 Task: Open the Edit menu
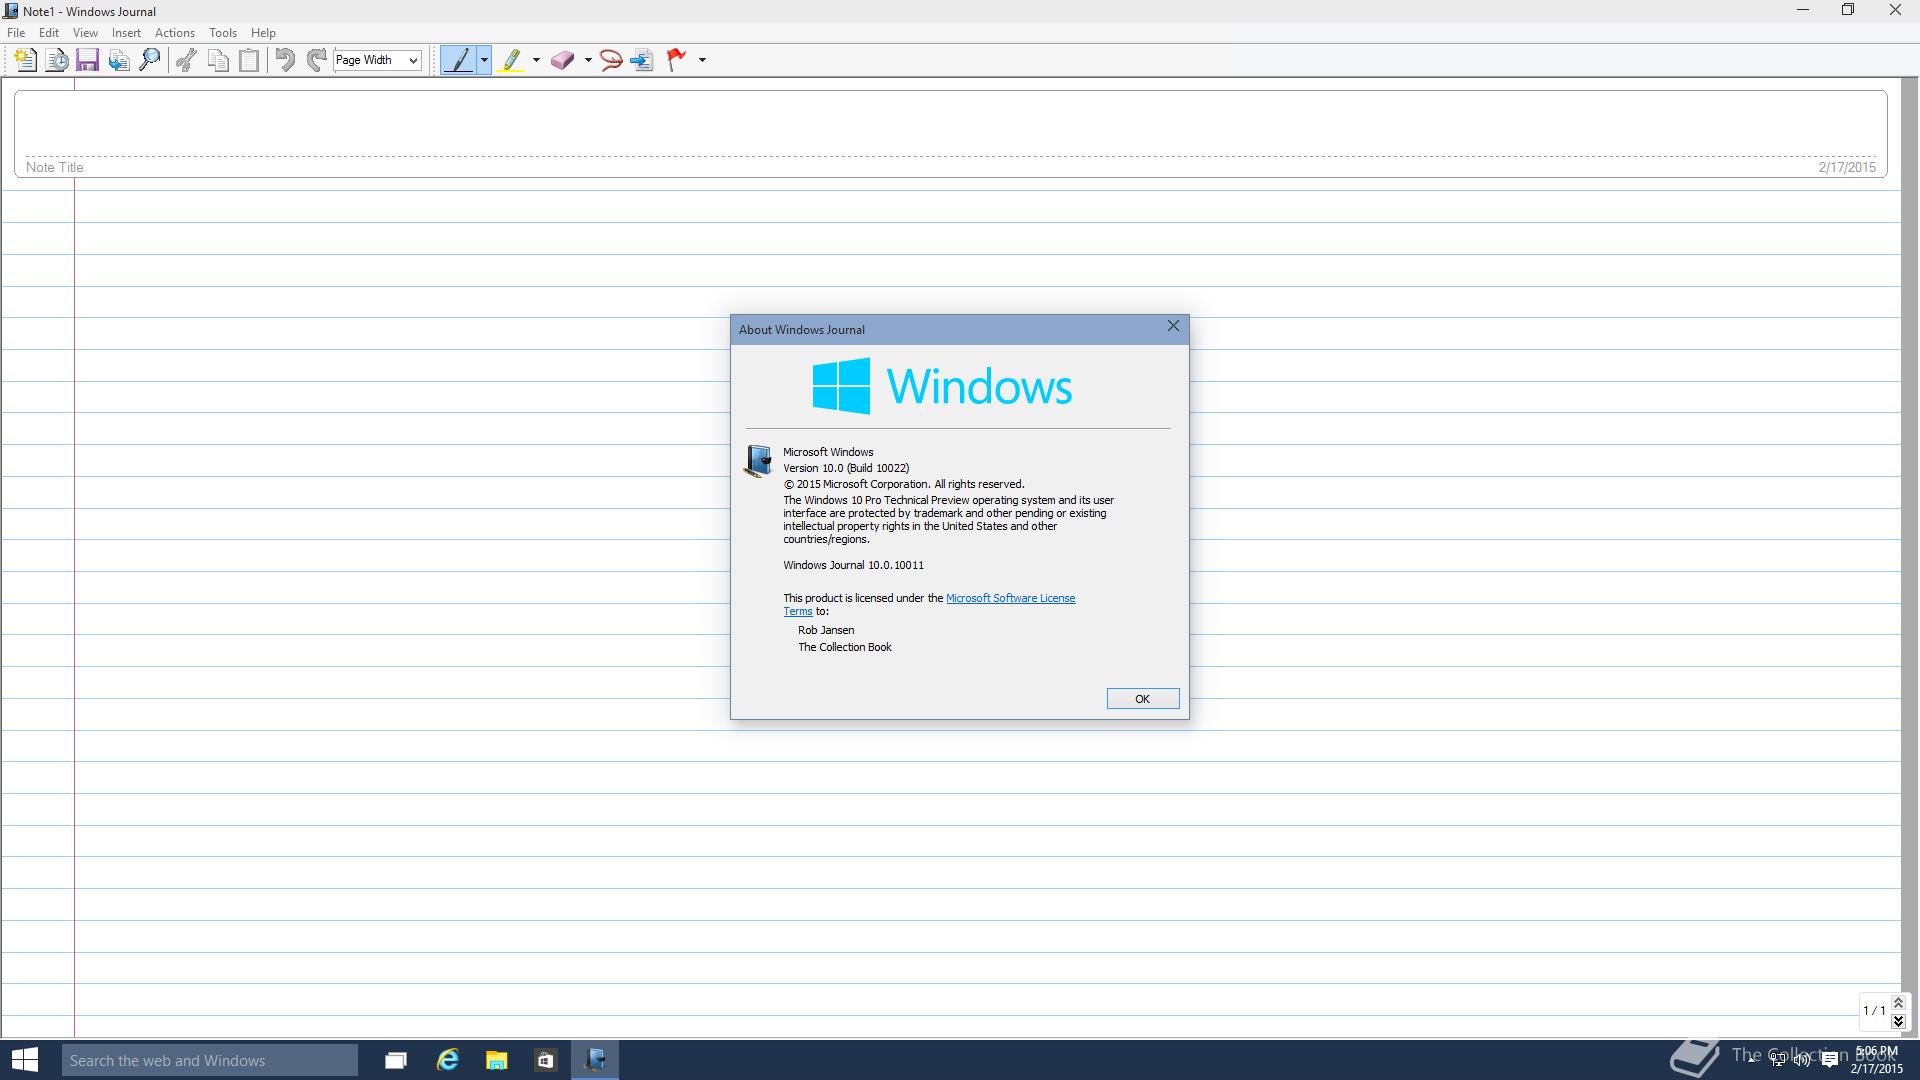[48, 33]
